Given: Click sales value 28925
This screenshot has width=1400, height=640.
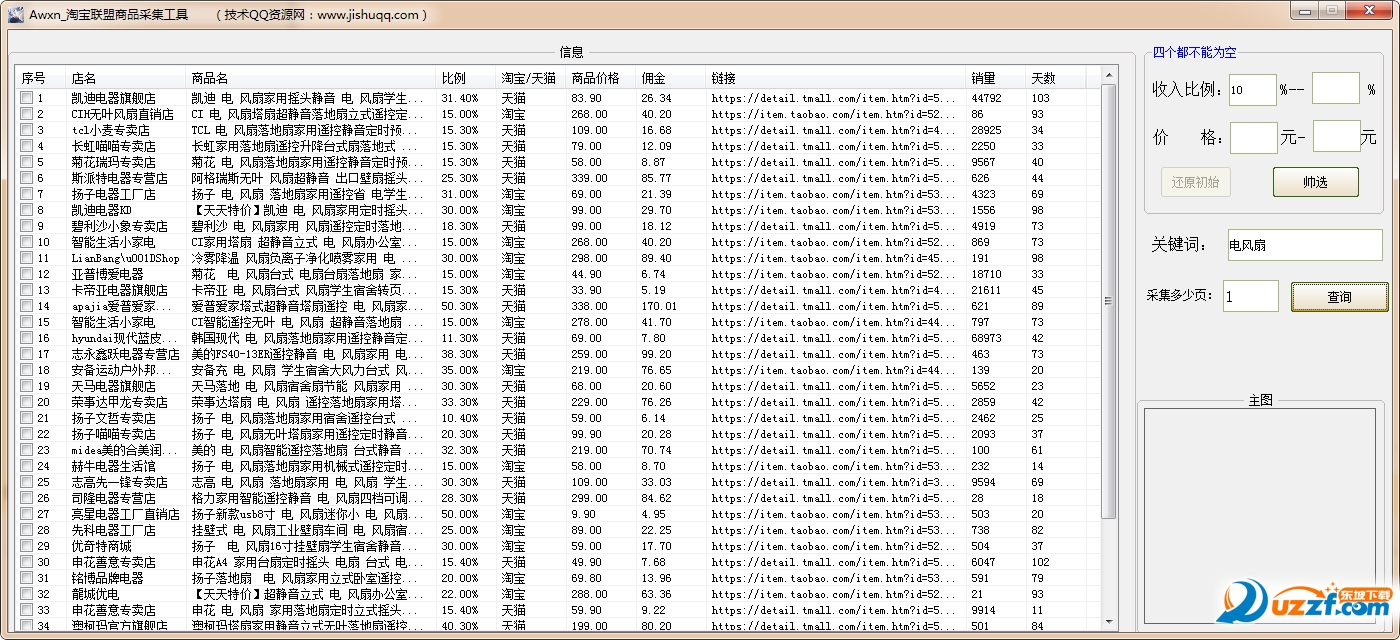Looking at the screenshot, I should coord(986,130).
